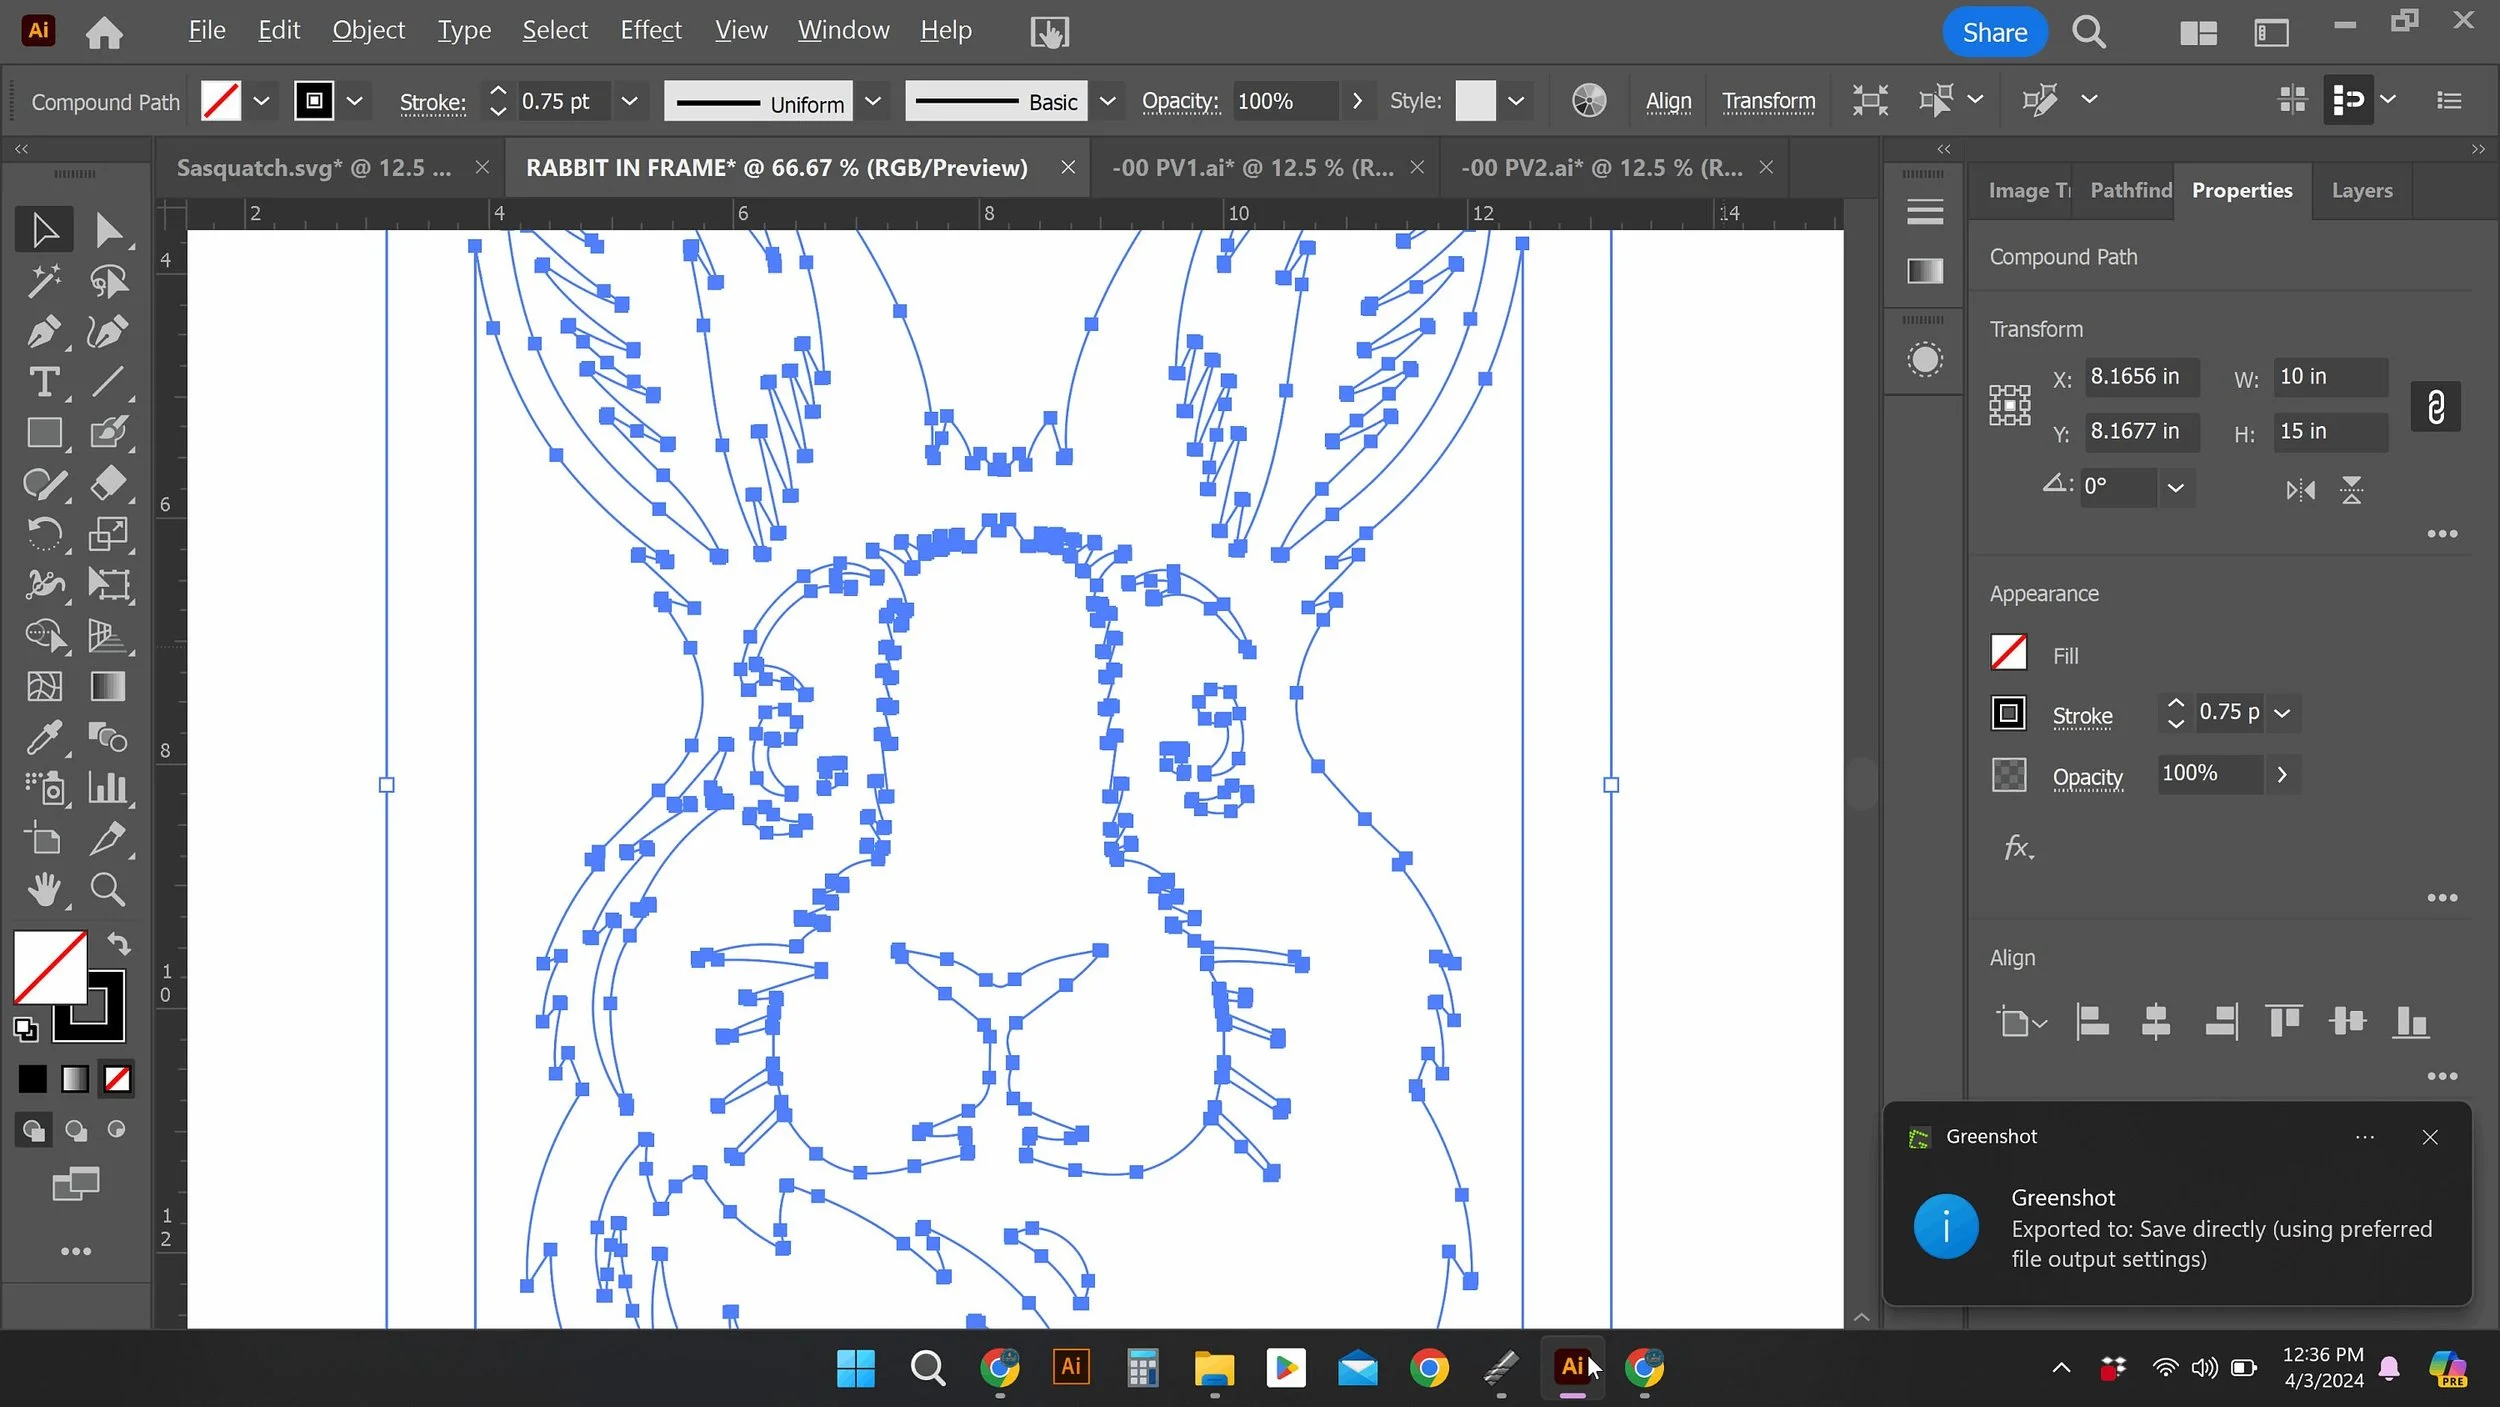The width and height of the screenshot is (2500, 1407).
Task: Click horizontal align center icon
Action: (2156, 1022)
